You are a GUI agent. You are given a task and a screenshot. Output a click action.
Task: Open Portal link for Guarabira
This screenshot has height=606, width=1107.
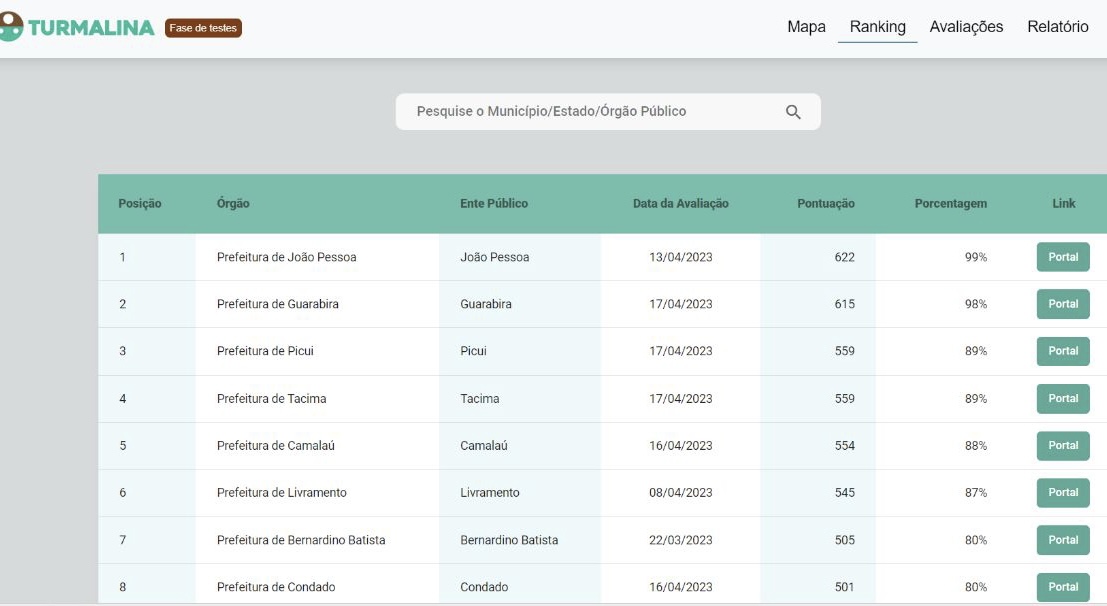tap(1063, 304)
